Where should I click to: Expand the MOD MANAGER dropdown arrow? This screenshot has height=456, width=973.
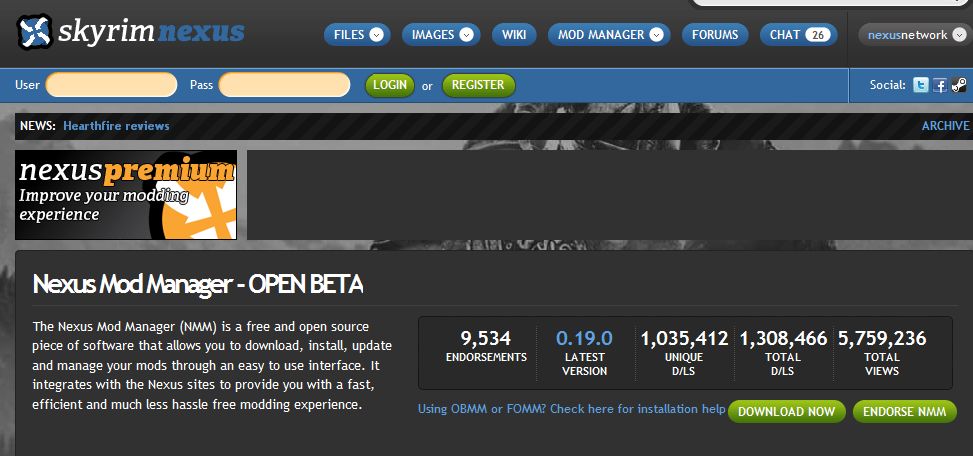657,35
